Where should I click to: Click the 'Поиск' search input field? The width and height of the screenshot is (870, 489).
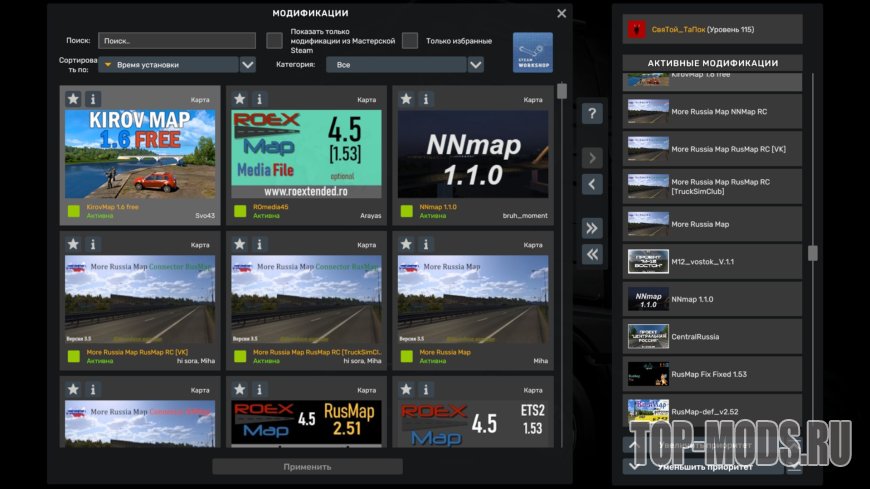click(177, 41)
